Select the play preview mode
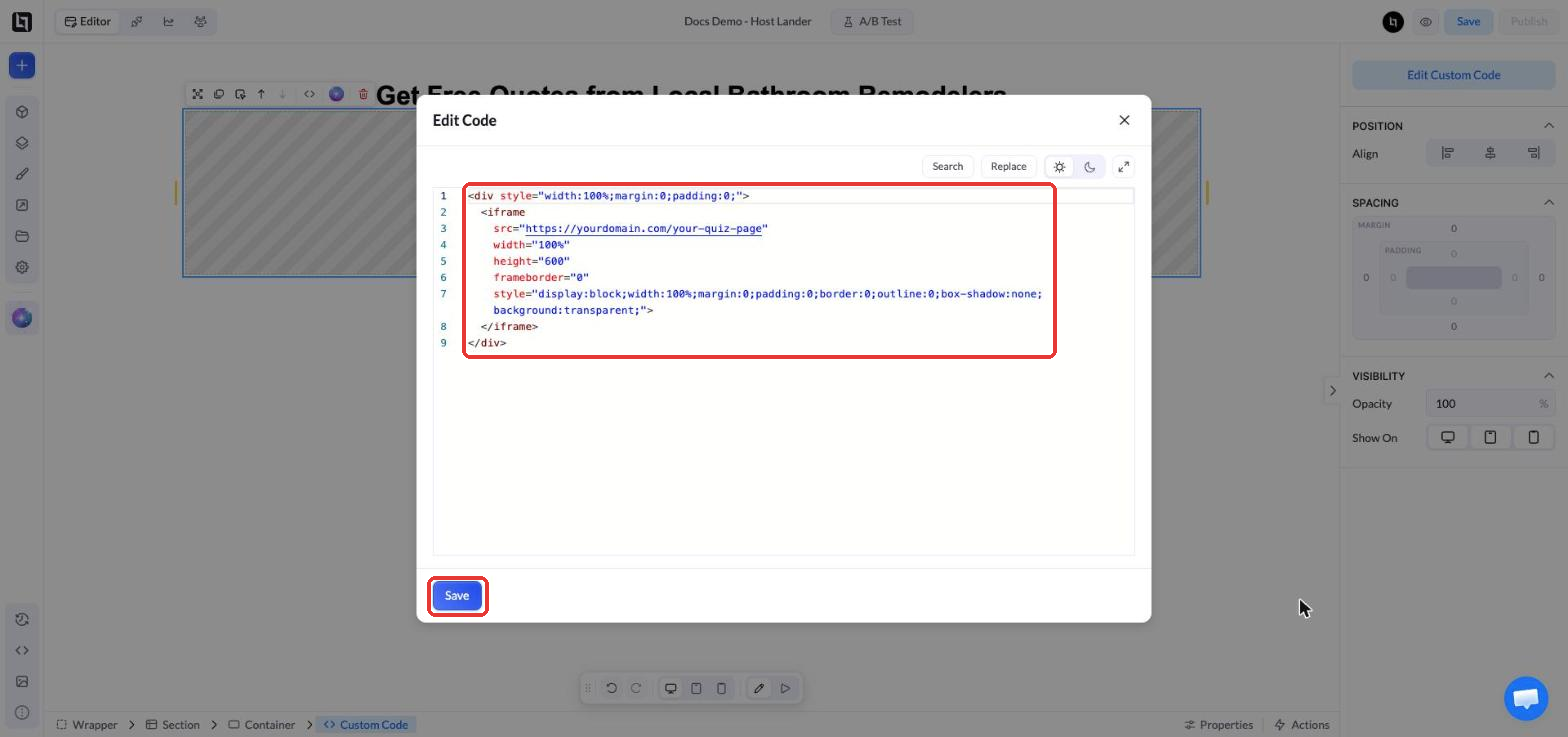The image size is (1568, 737). click(x=785, y=688)
